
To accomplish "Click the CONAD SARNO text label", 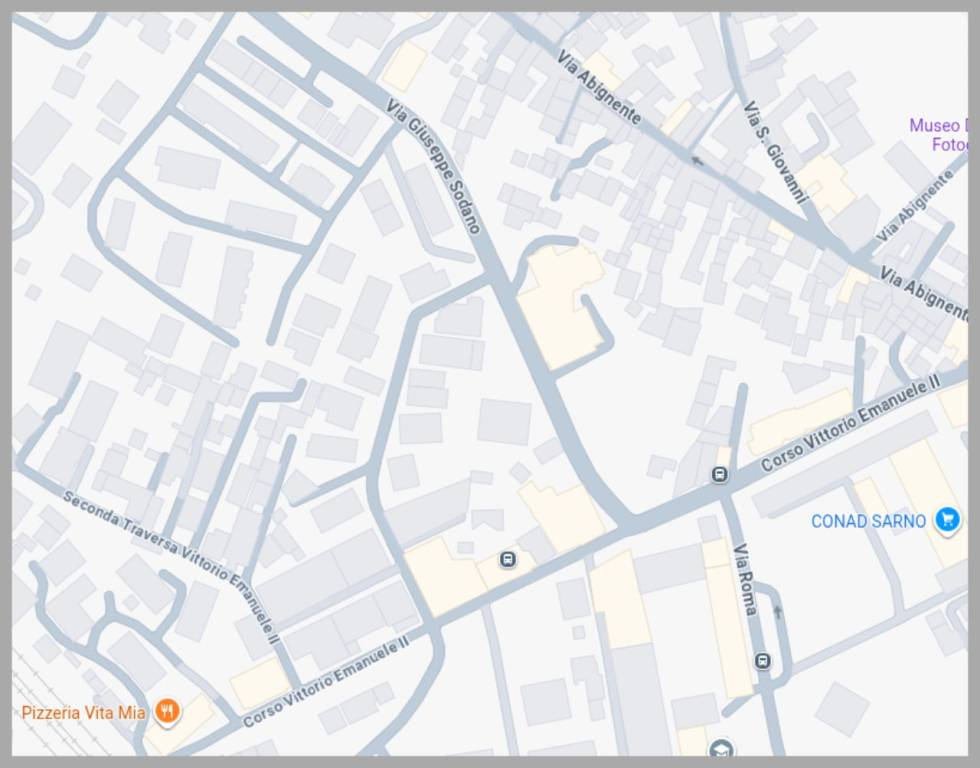I will 868,521.
